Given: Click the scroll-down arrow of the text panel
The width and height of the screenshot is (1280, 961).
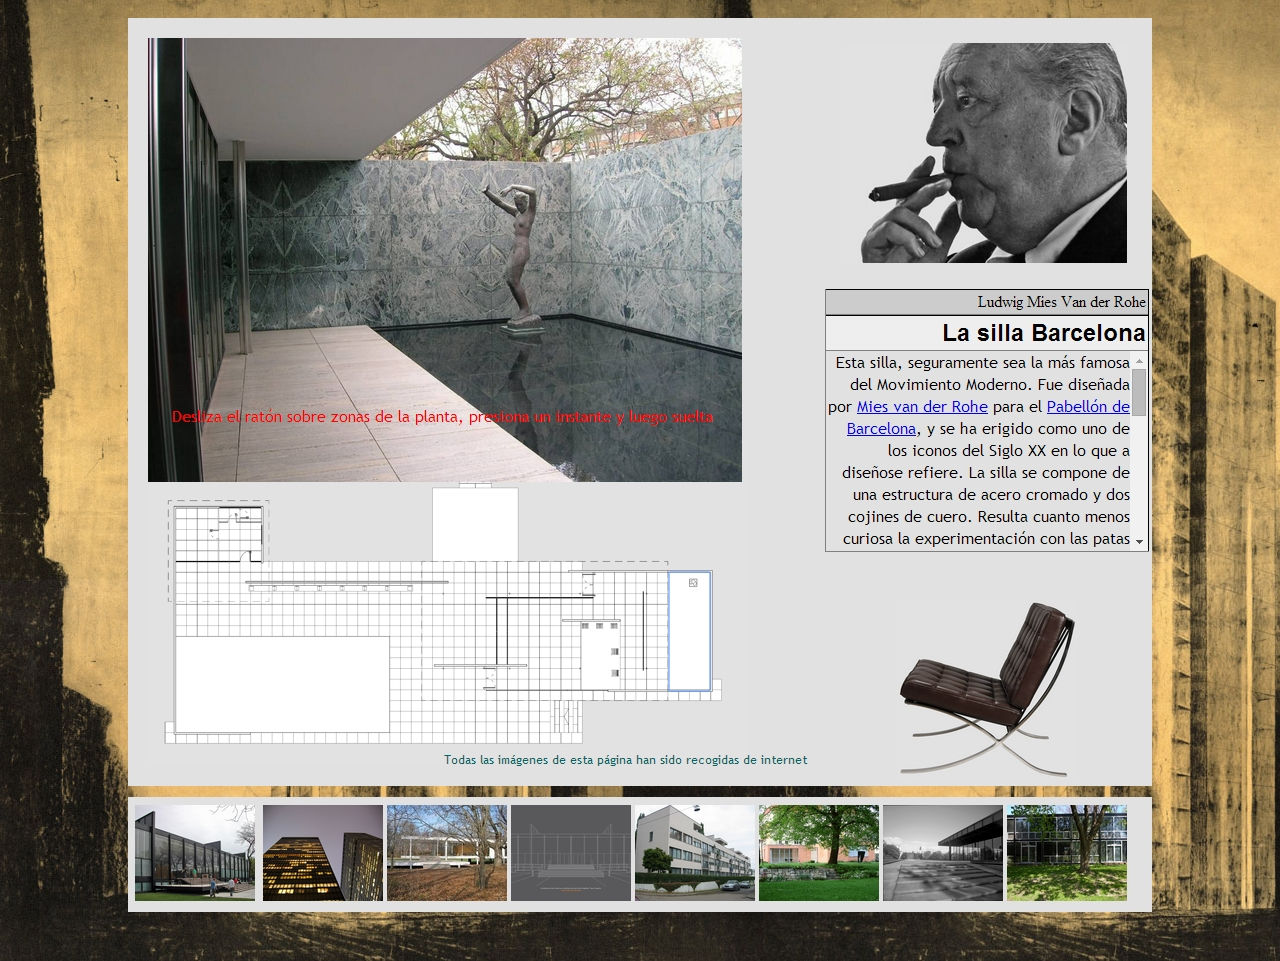Looking at the screenshot, I should [1139, 541].
